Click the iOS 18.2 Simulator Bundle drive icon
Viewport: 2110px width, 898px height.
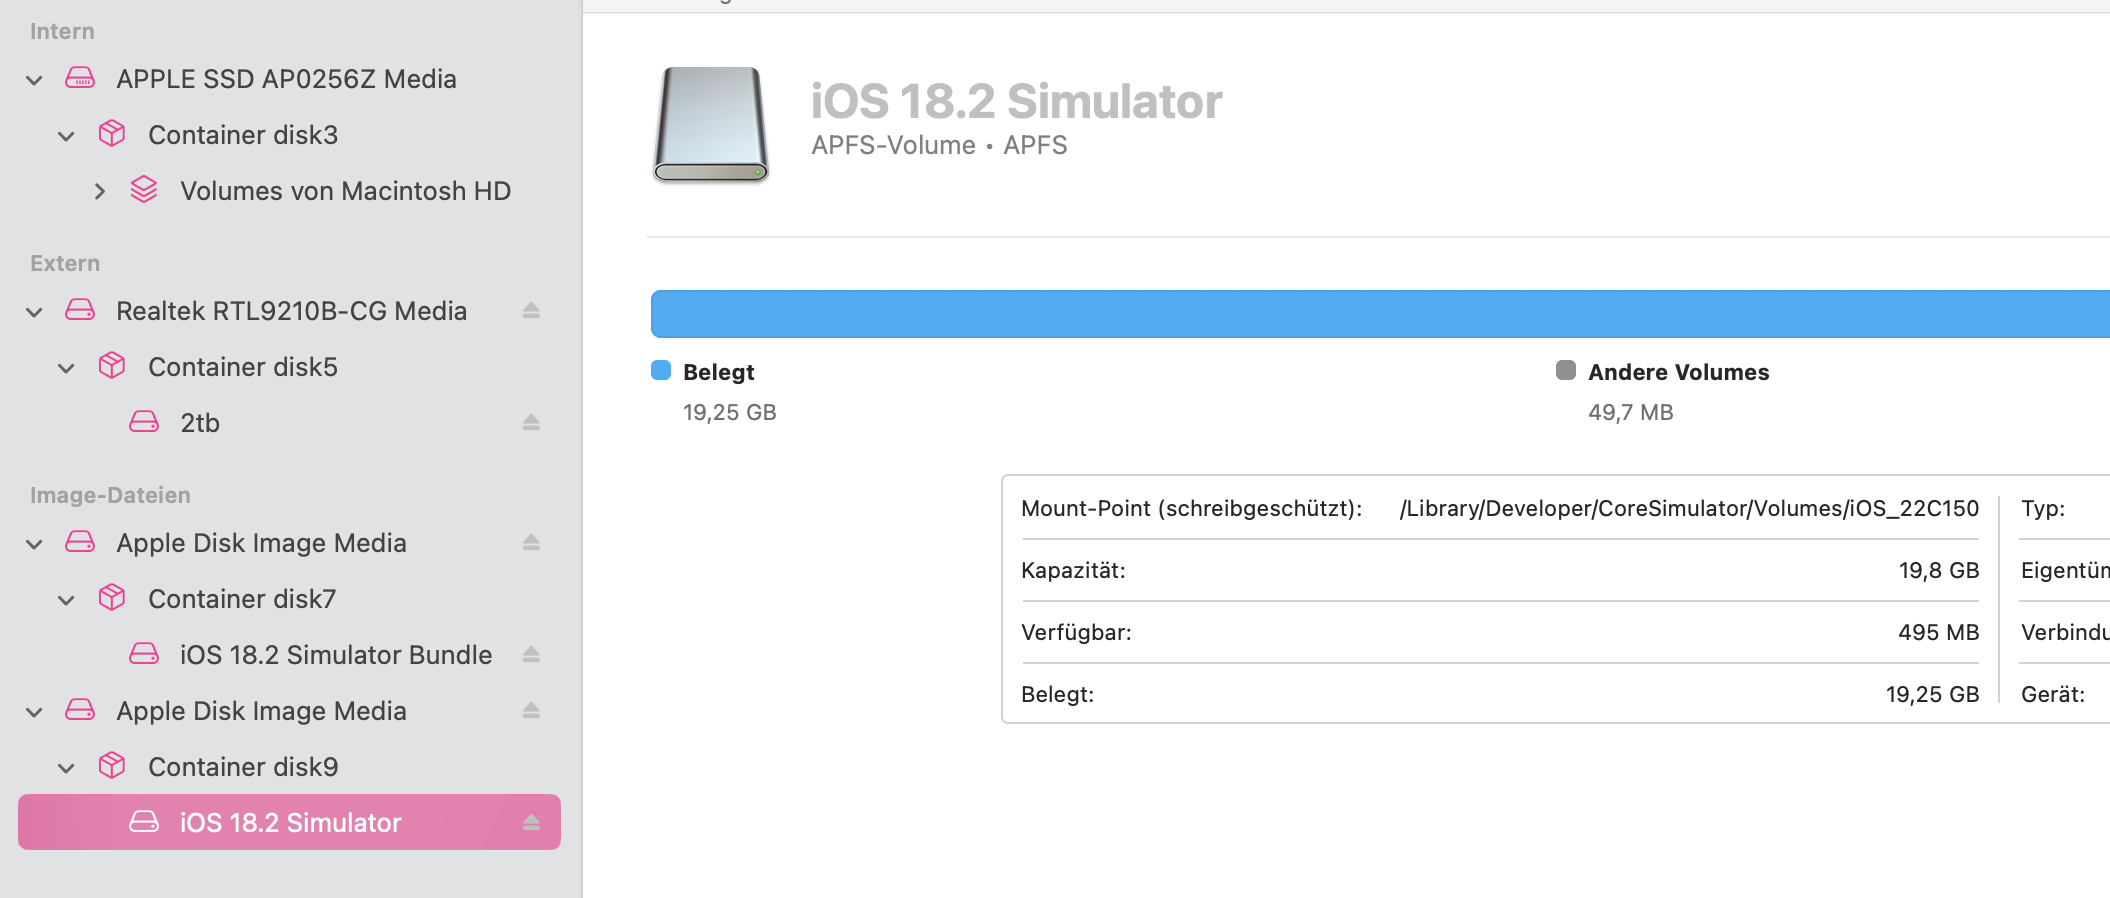click(144, 654)
